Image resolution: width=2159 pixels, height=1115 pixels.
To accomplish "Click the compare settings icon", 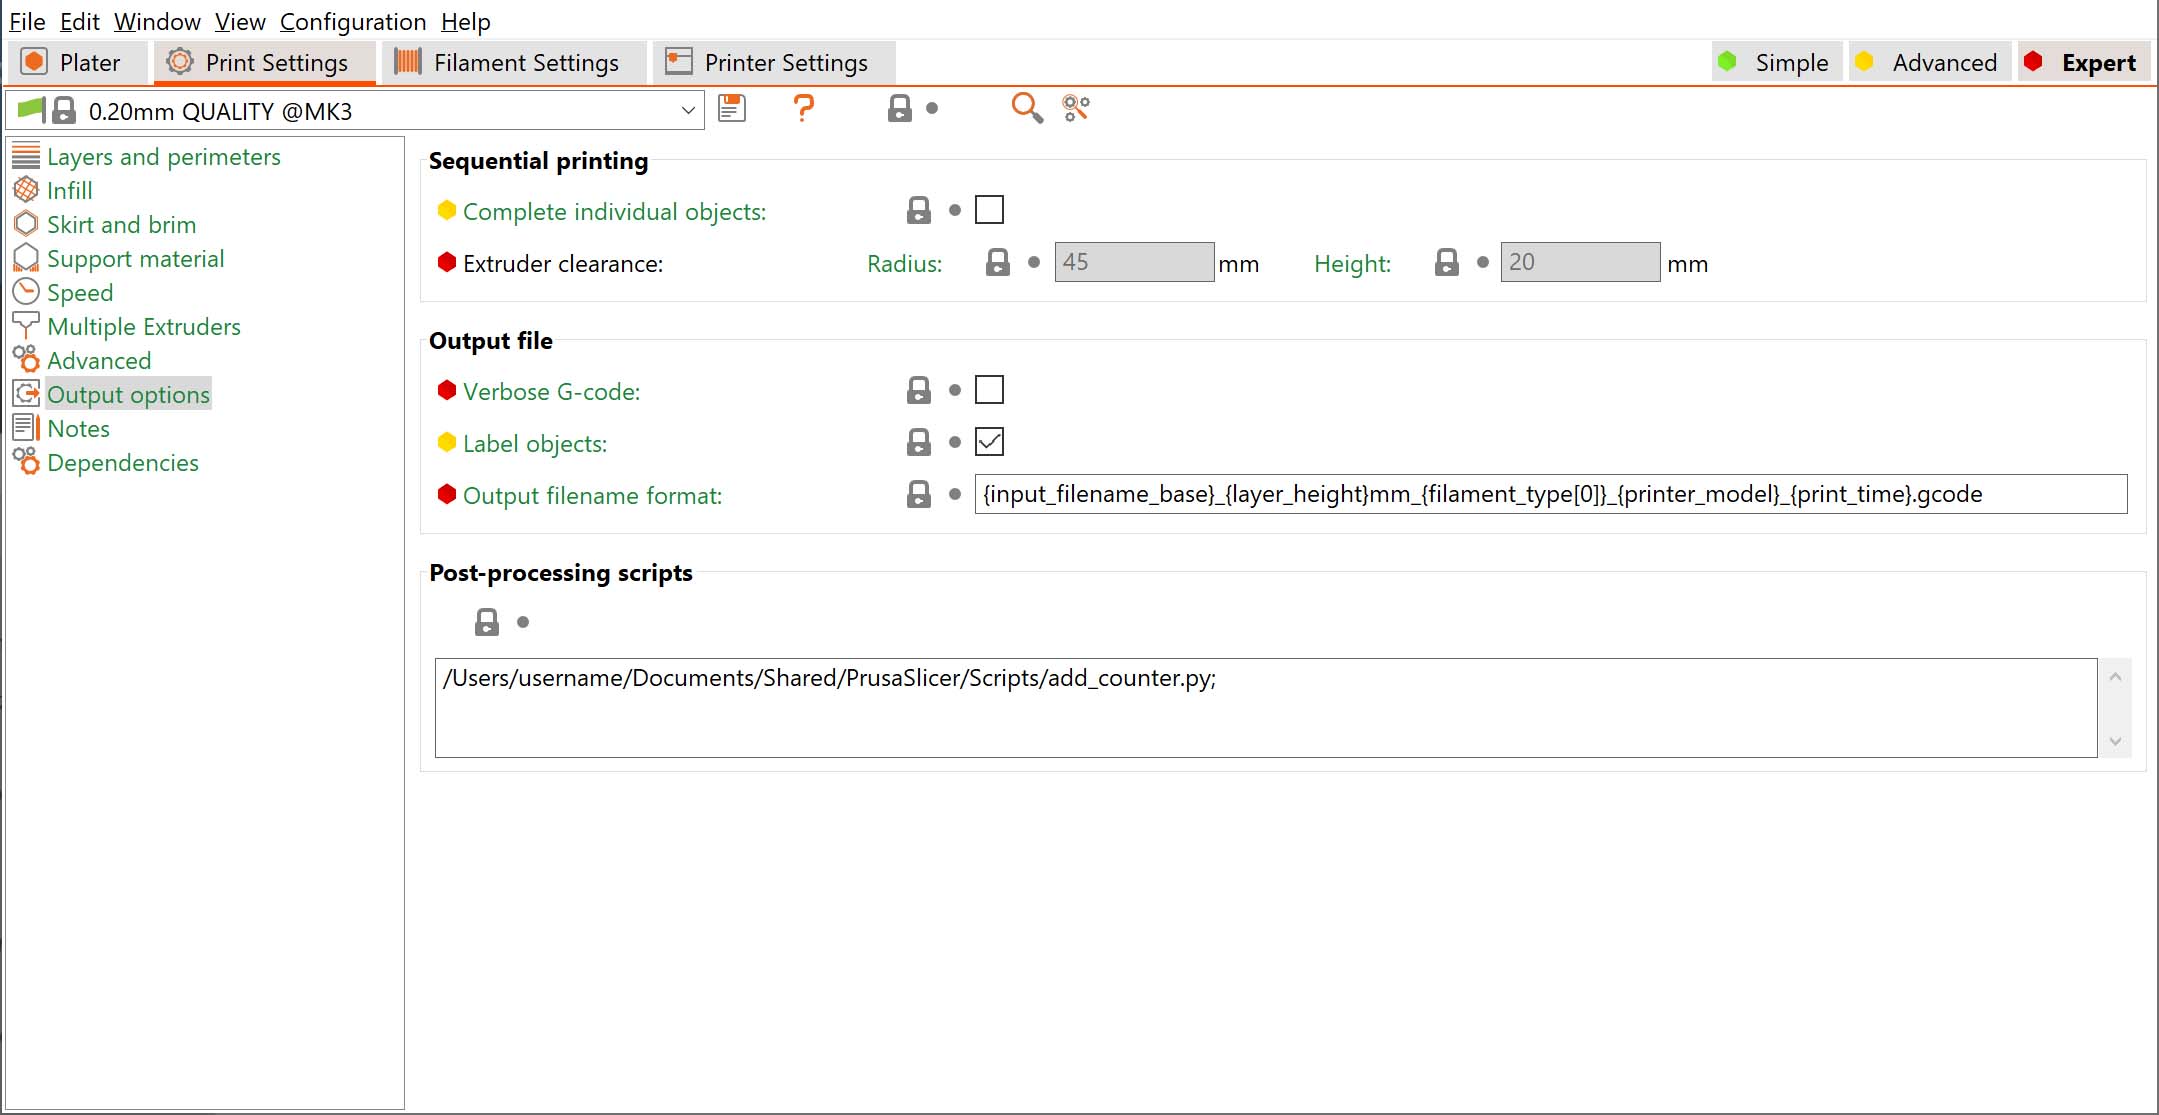I will [1076, 108].
